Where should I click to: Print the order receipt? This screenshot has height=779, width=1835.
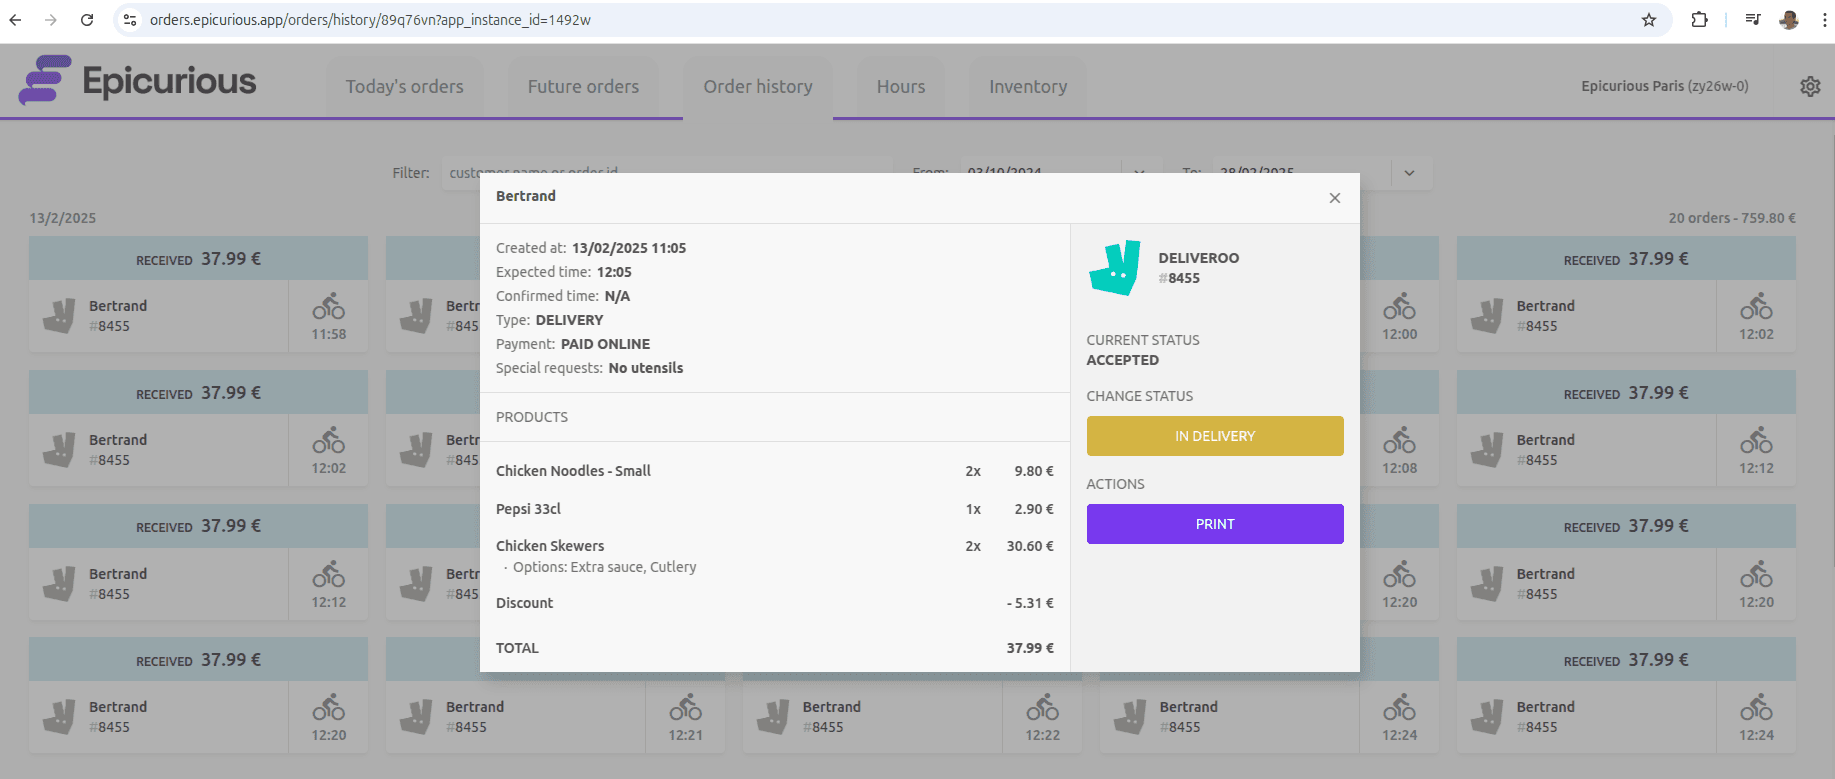[1215, 524]
